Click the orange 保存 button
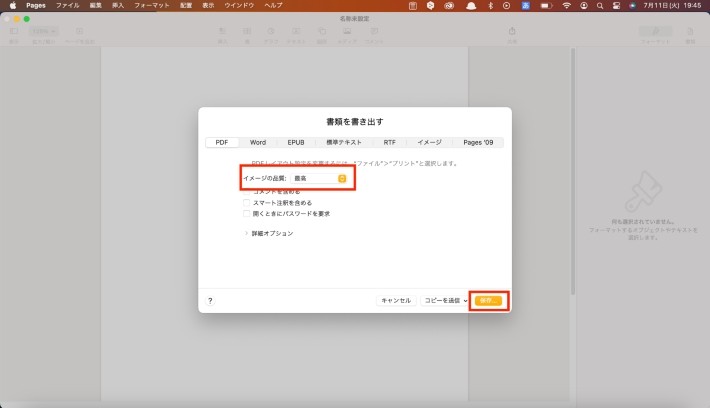This screenshot has height=408, width=710. click(x=489, y=301)
